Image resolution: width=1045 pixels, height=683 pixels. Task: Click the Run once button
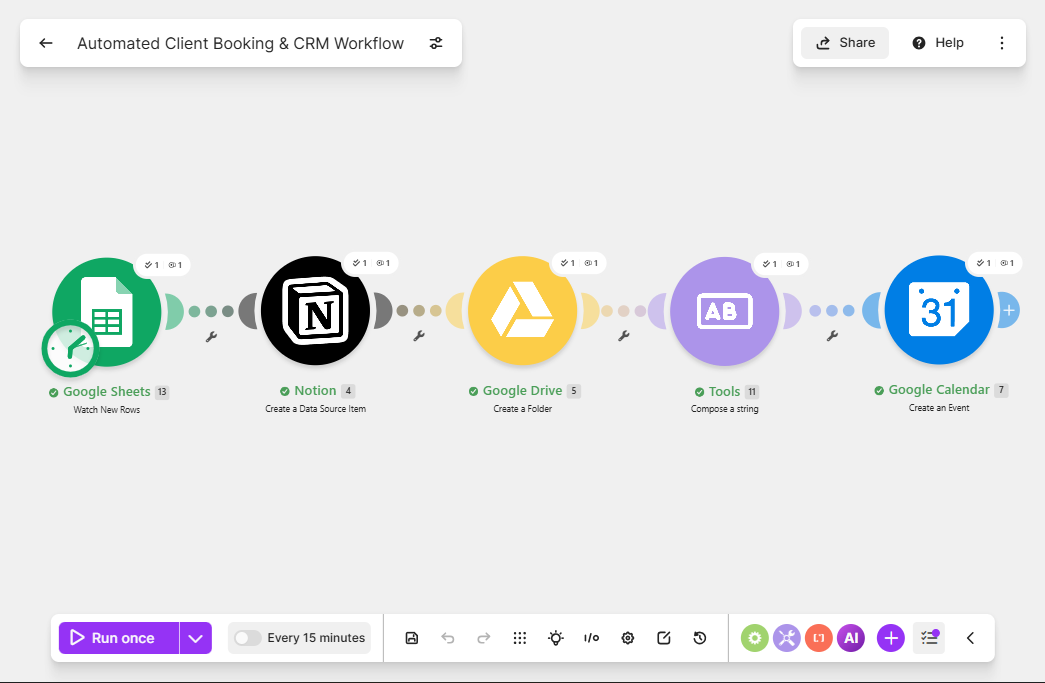(x=119, y=638)
